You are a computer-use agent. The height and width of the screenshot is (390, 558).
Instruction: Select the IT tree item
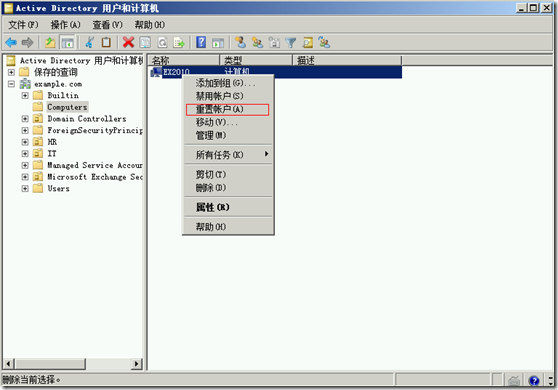point(52,154)
